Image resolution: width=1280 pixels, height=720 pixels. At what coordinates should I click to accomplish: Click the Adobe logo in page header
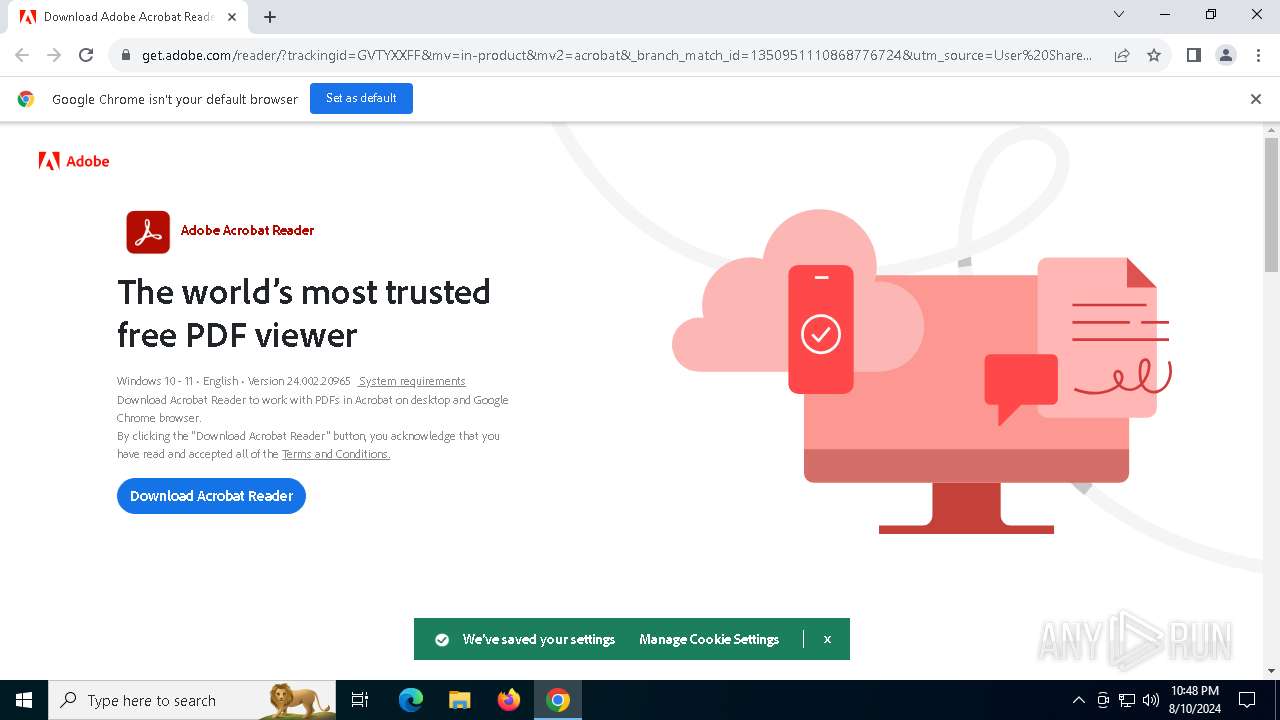click(x=74, y=161)
